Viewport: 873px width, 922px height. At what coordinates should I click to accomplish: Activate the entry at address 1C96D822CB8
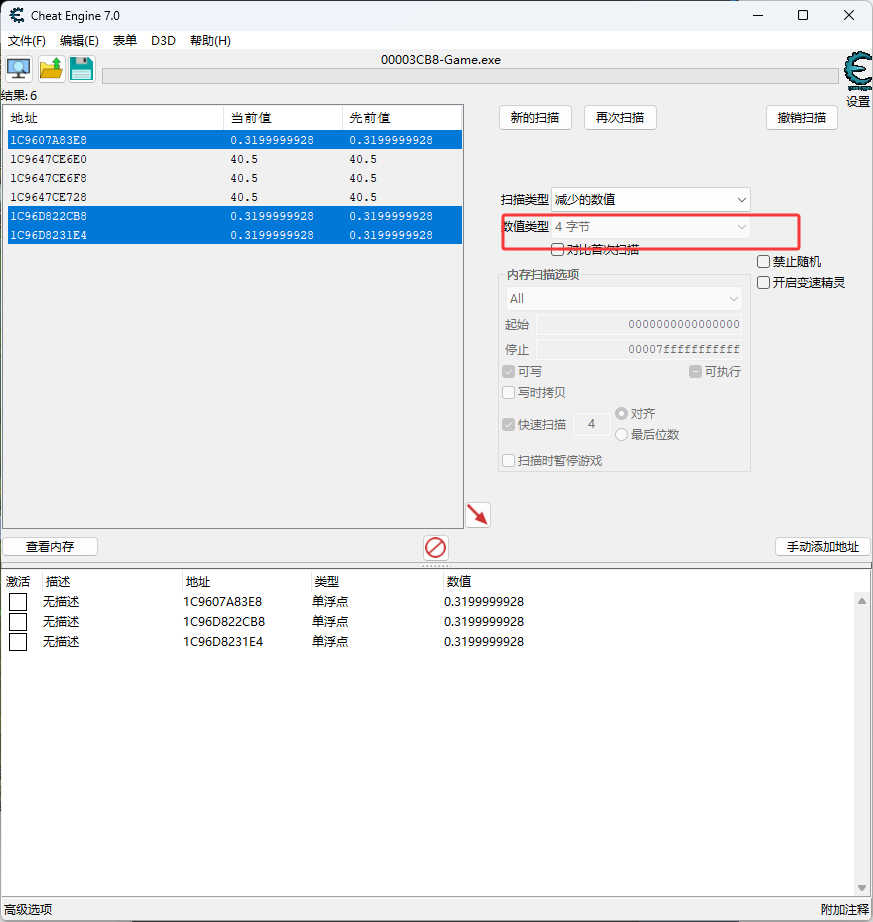click(x=18, y=622)
